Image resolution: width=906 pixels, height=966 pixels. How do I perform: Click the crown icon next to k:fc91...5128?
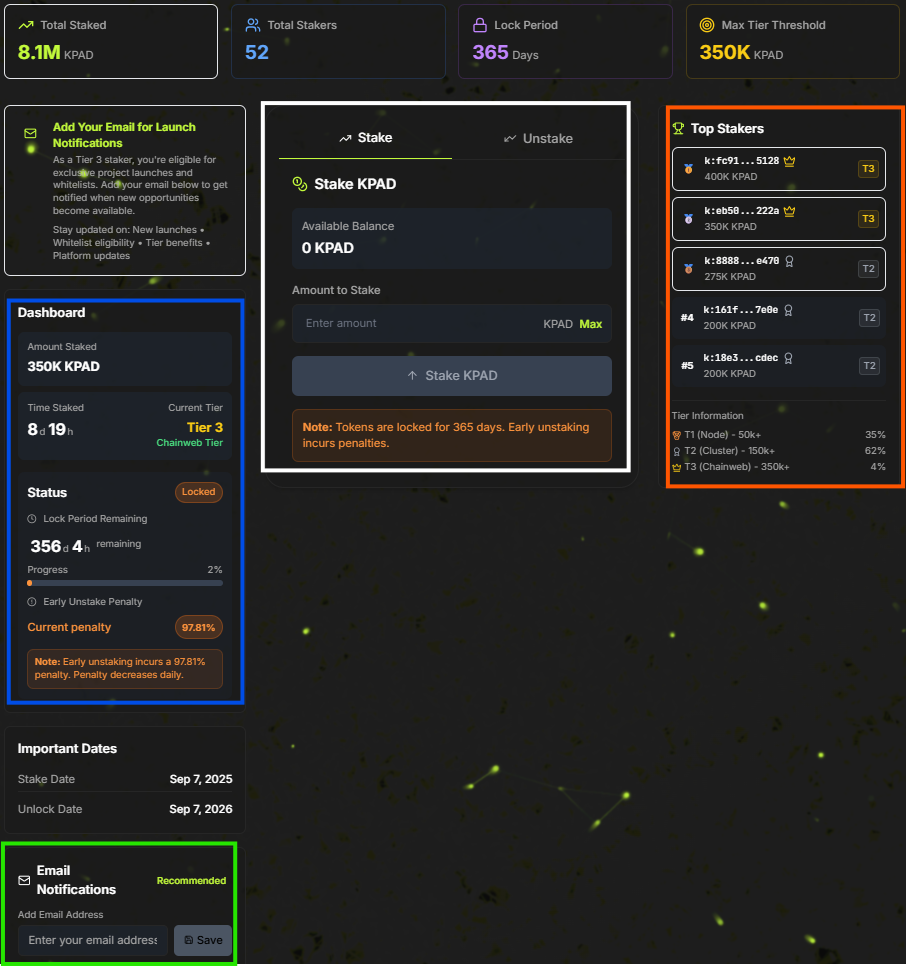tap(789, 160)
